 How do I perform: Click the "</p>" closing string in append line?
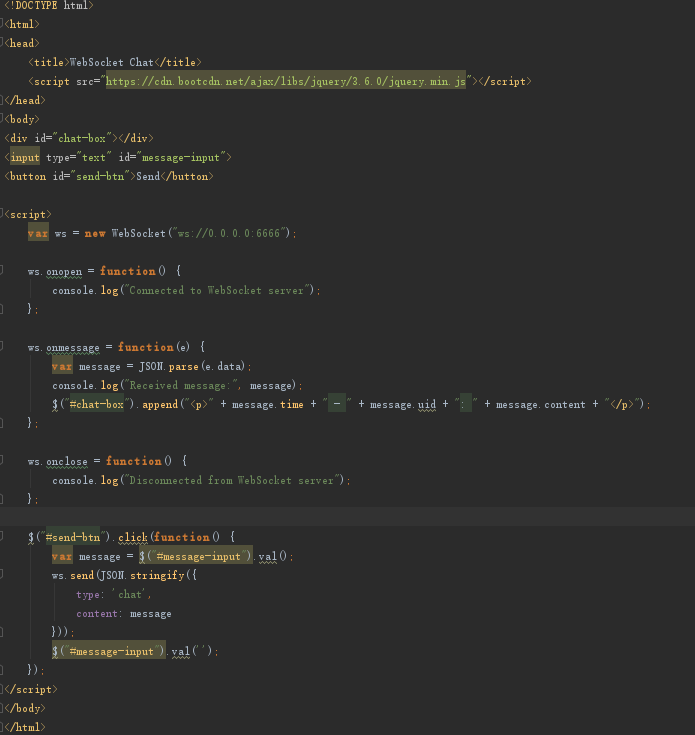pyautogui.click(x=622, y=405)
